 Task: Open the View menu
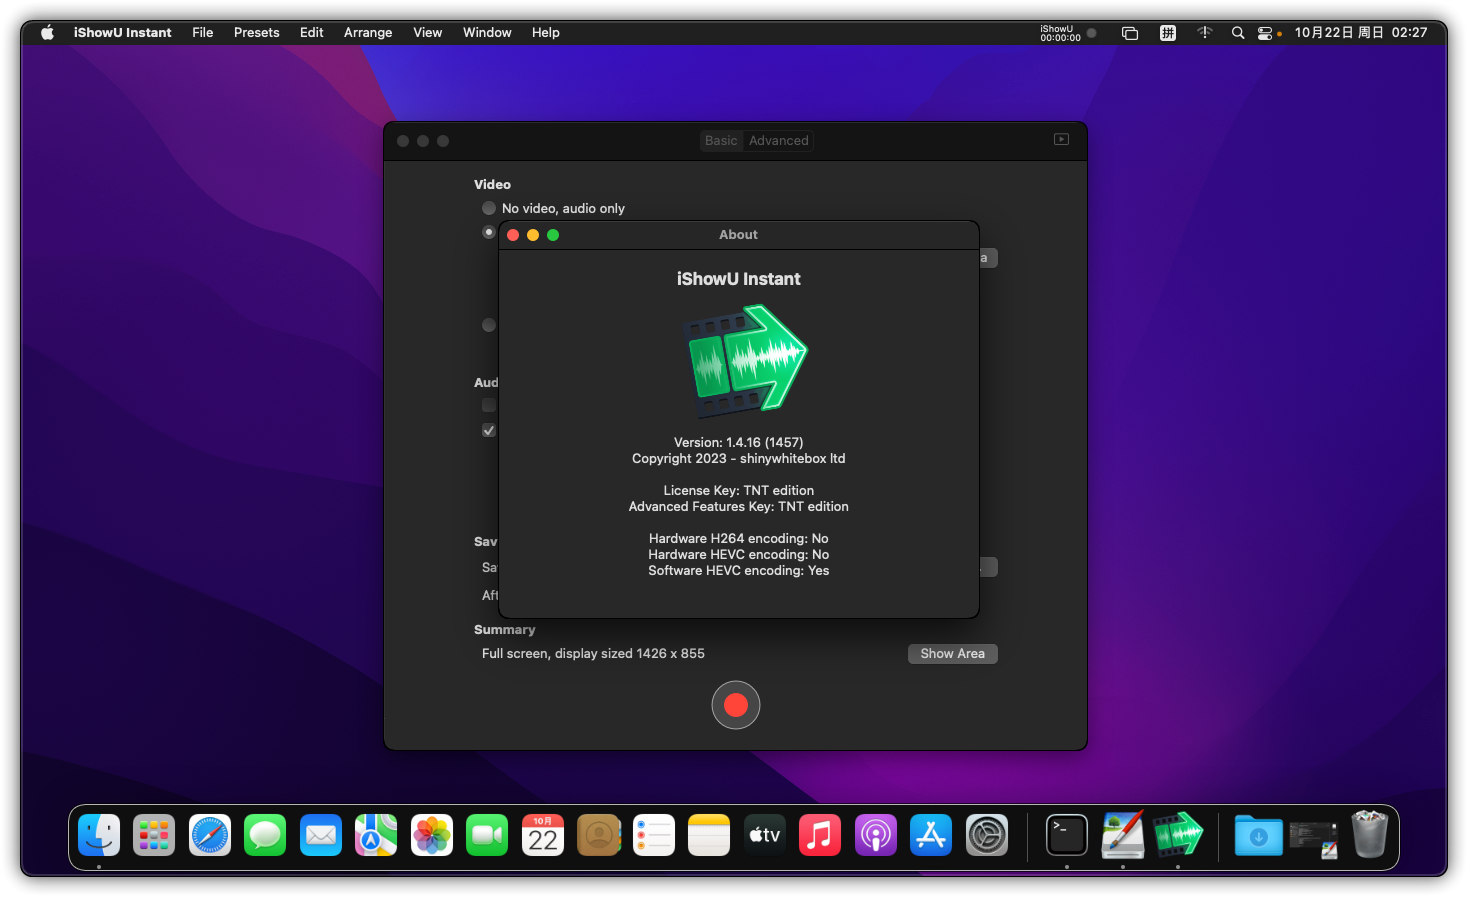(x=428, y=32)
